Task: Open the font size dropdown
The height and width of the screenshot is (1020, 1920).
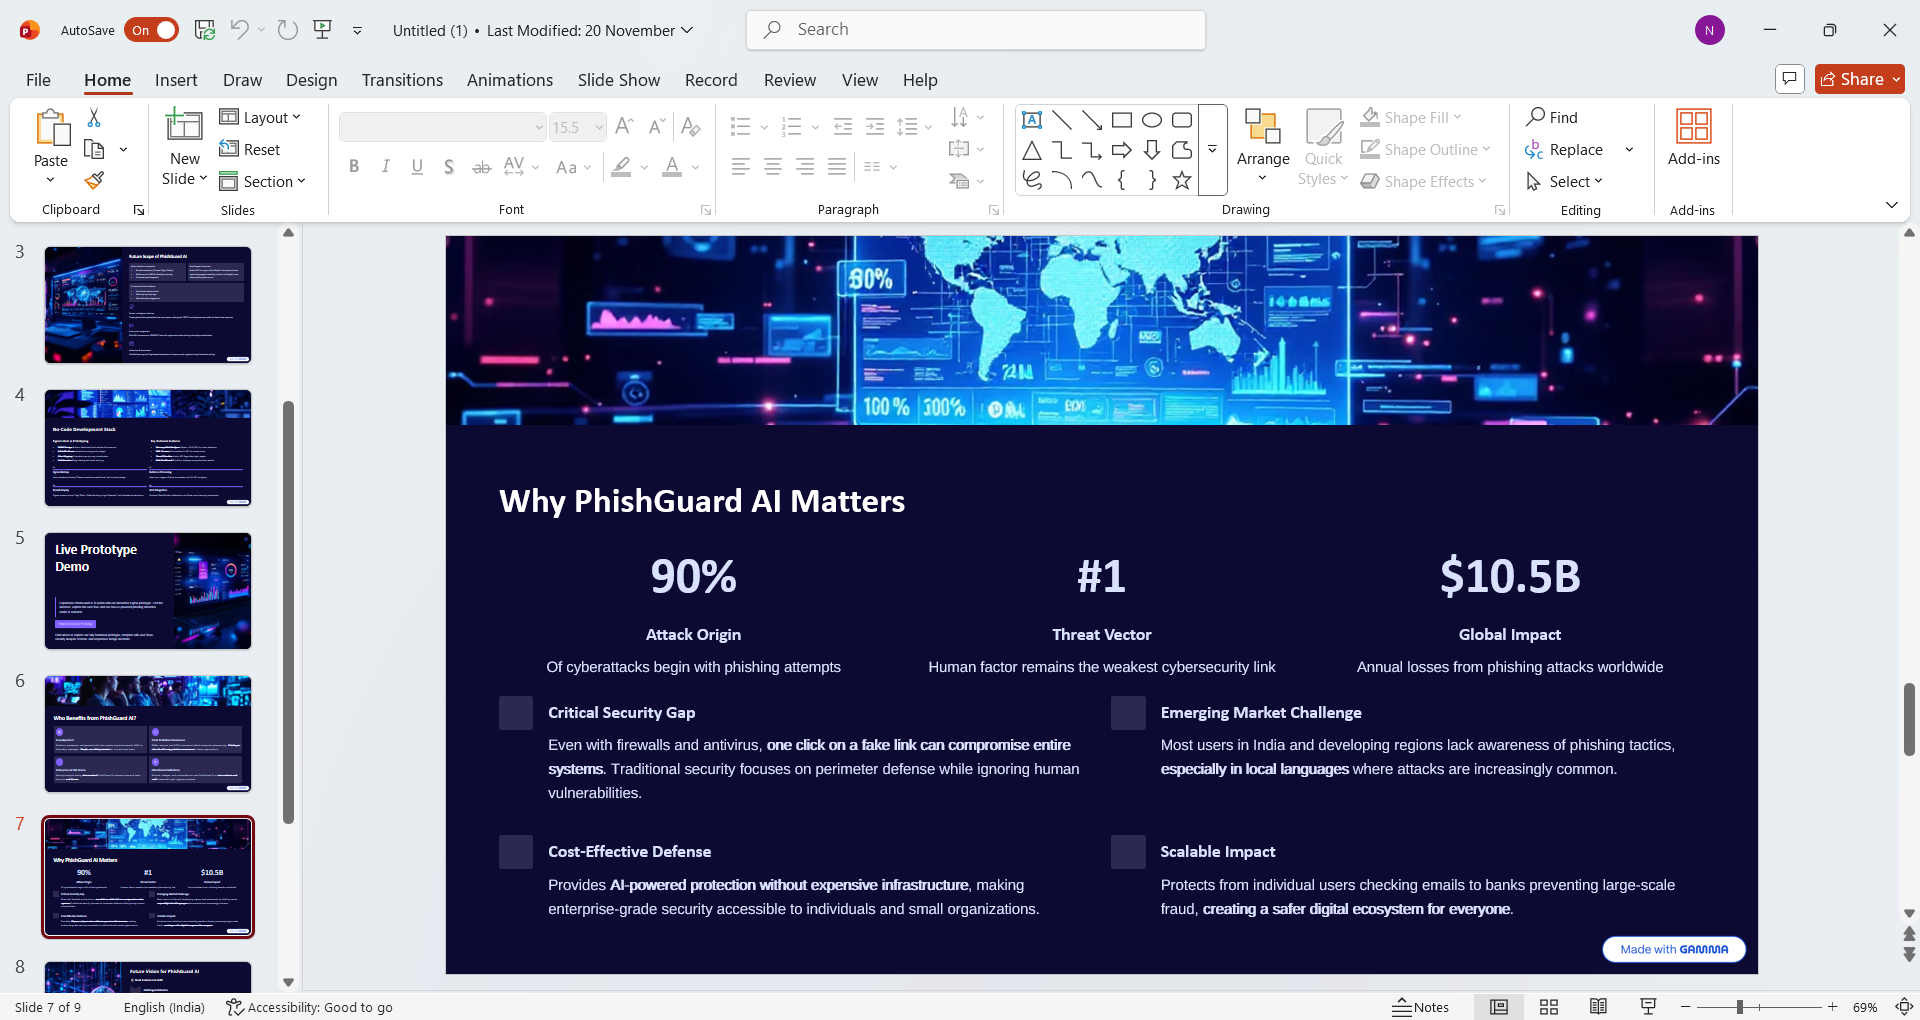Action: click(599, 127)
